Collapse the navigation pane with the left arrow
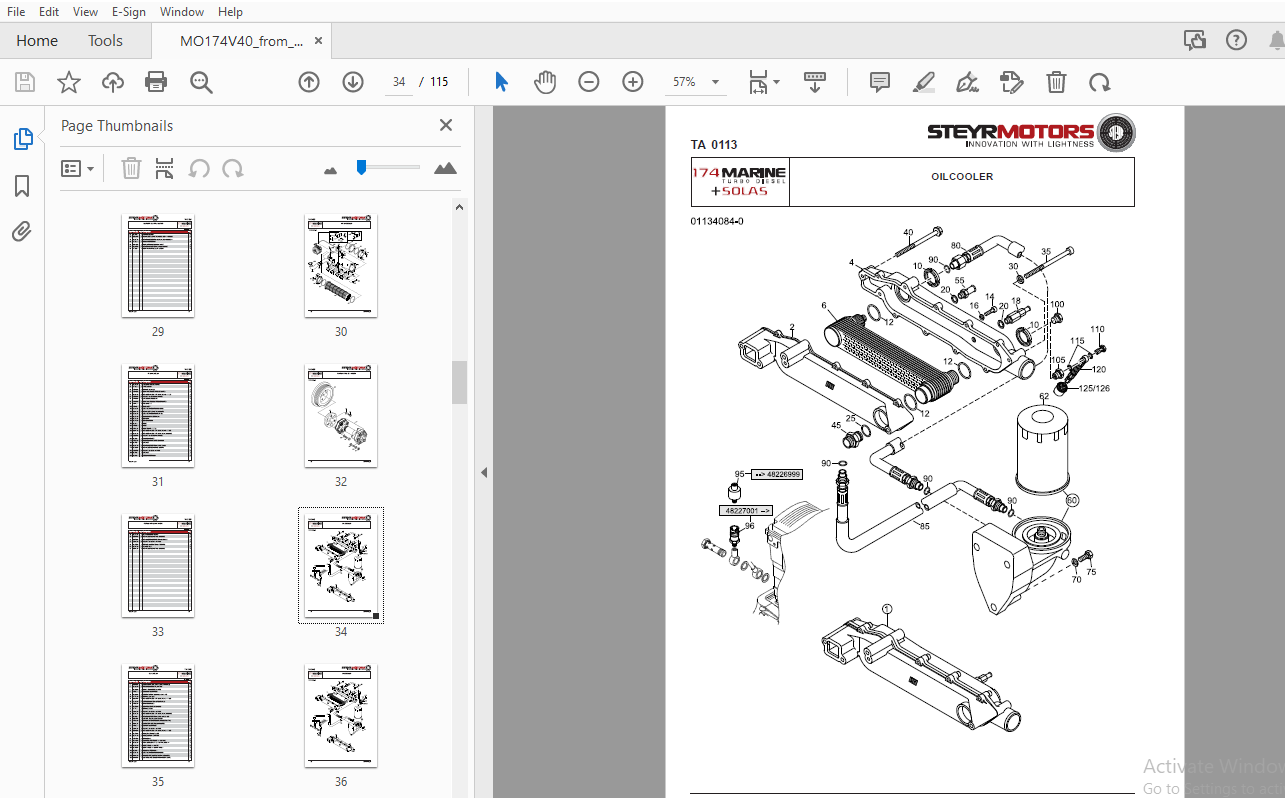This screenshot has height=798, width=1285. click(x=484, y=472)
